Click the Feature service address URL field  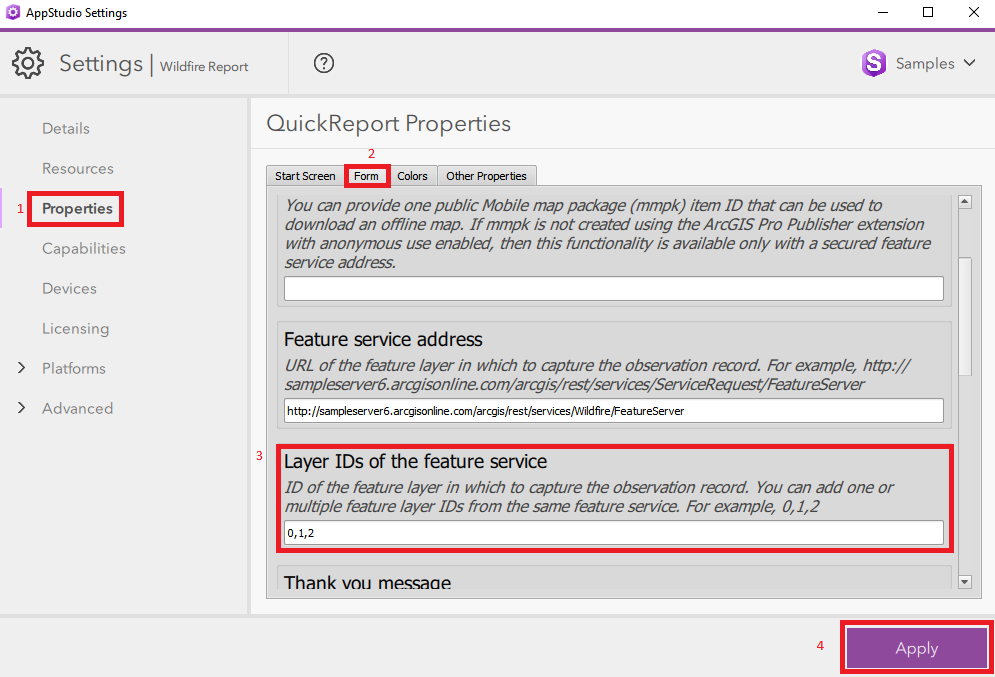[614, 411]
